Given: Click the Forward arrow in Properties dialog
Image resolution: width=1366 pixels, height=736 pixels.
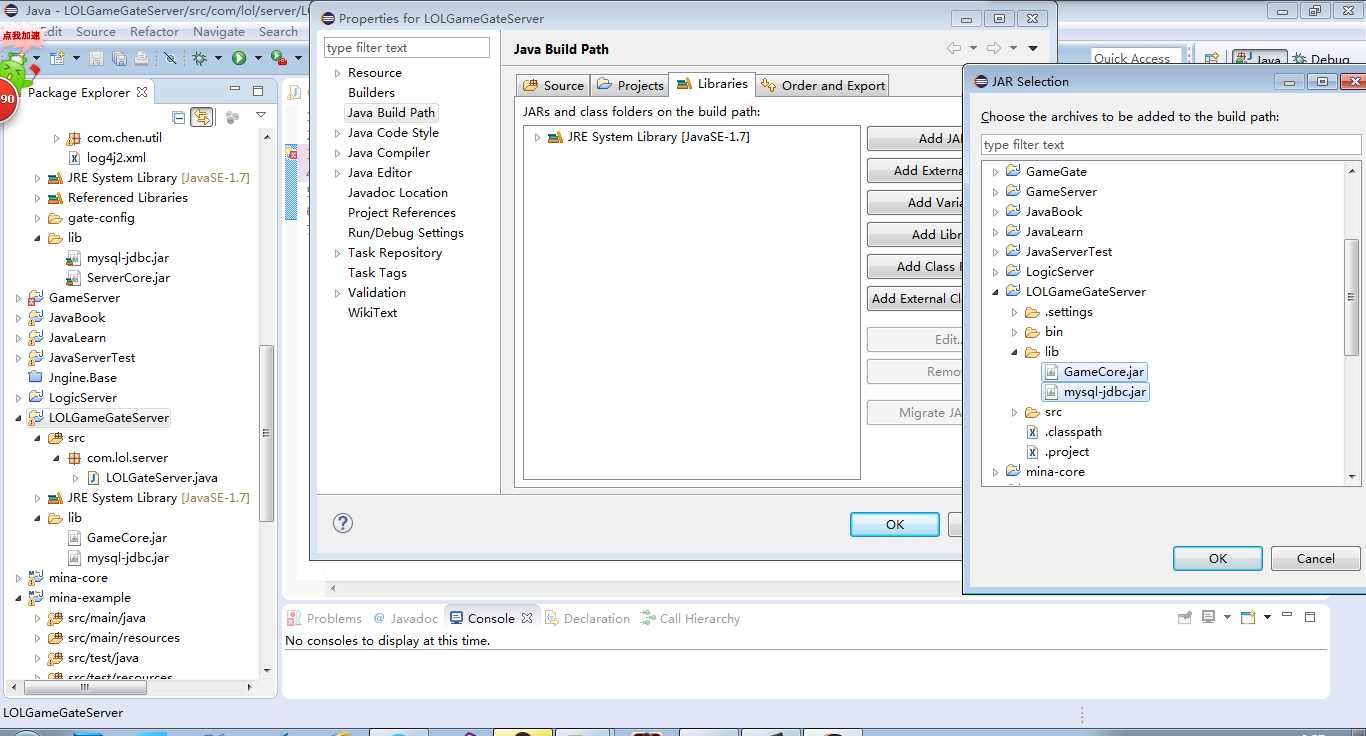Looking at the screenshot, I should tap(994, 48).
